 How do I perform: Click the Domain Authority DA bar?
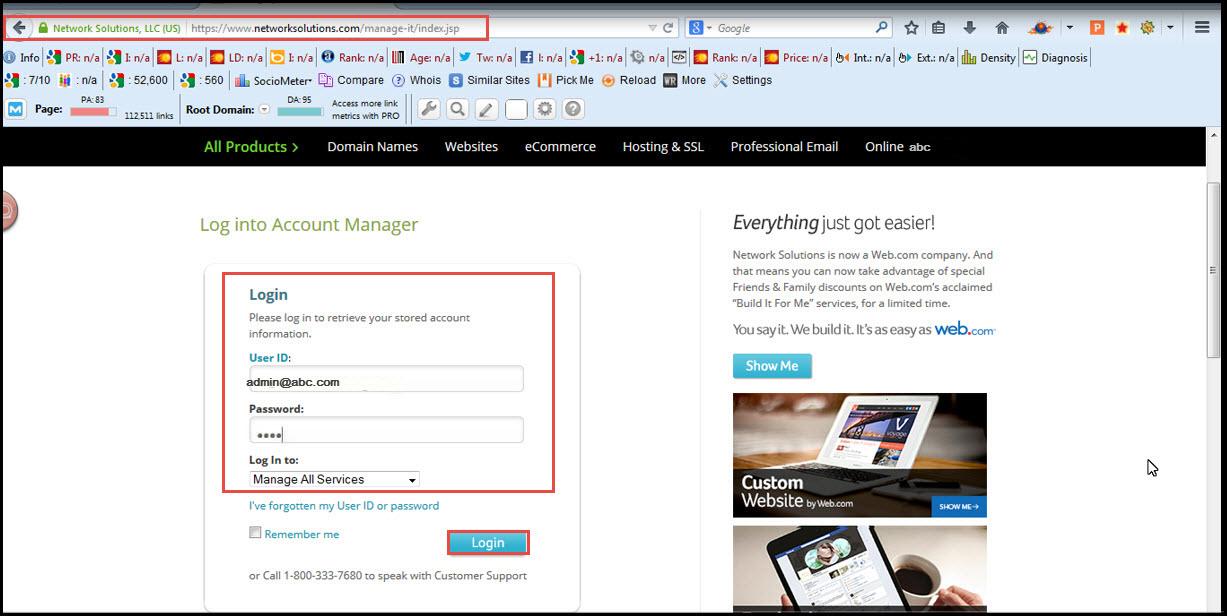299,111
